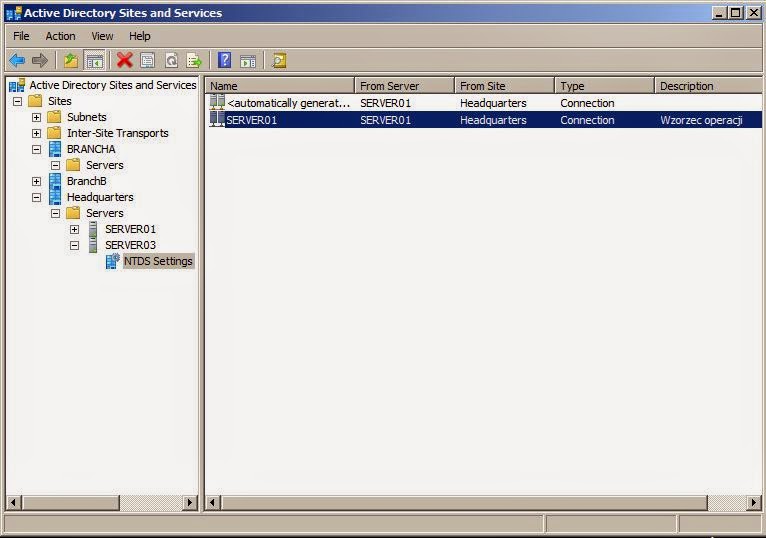Collapse Servers folder under Headquarters
Screen dimensions: 766x538
pos(56,214)
